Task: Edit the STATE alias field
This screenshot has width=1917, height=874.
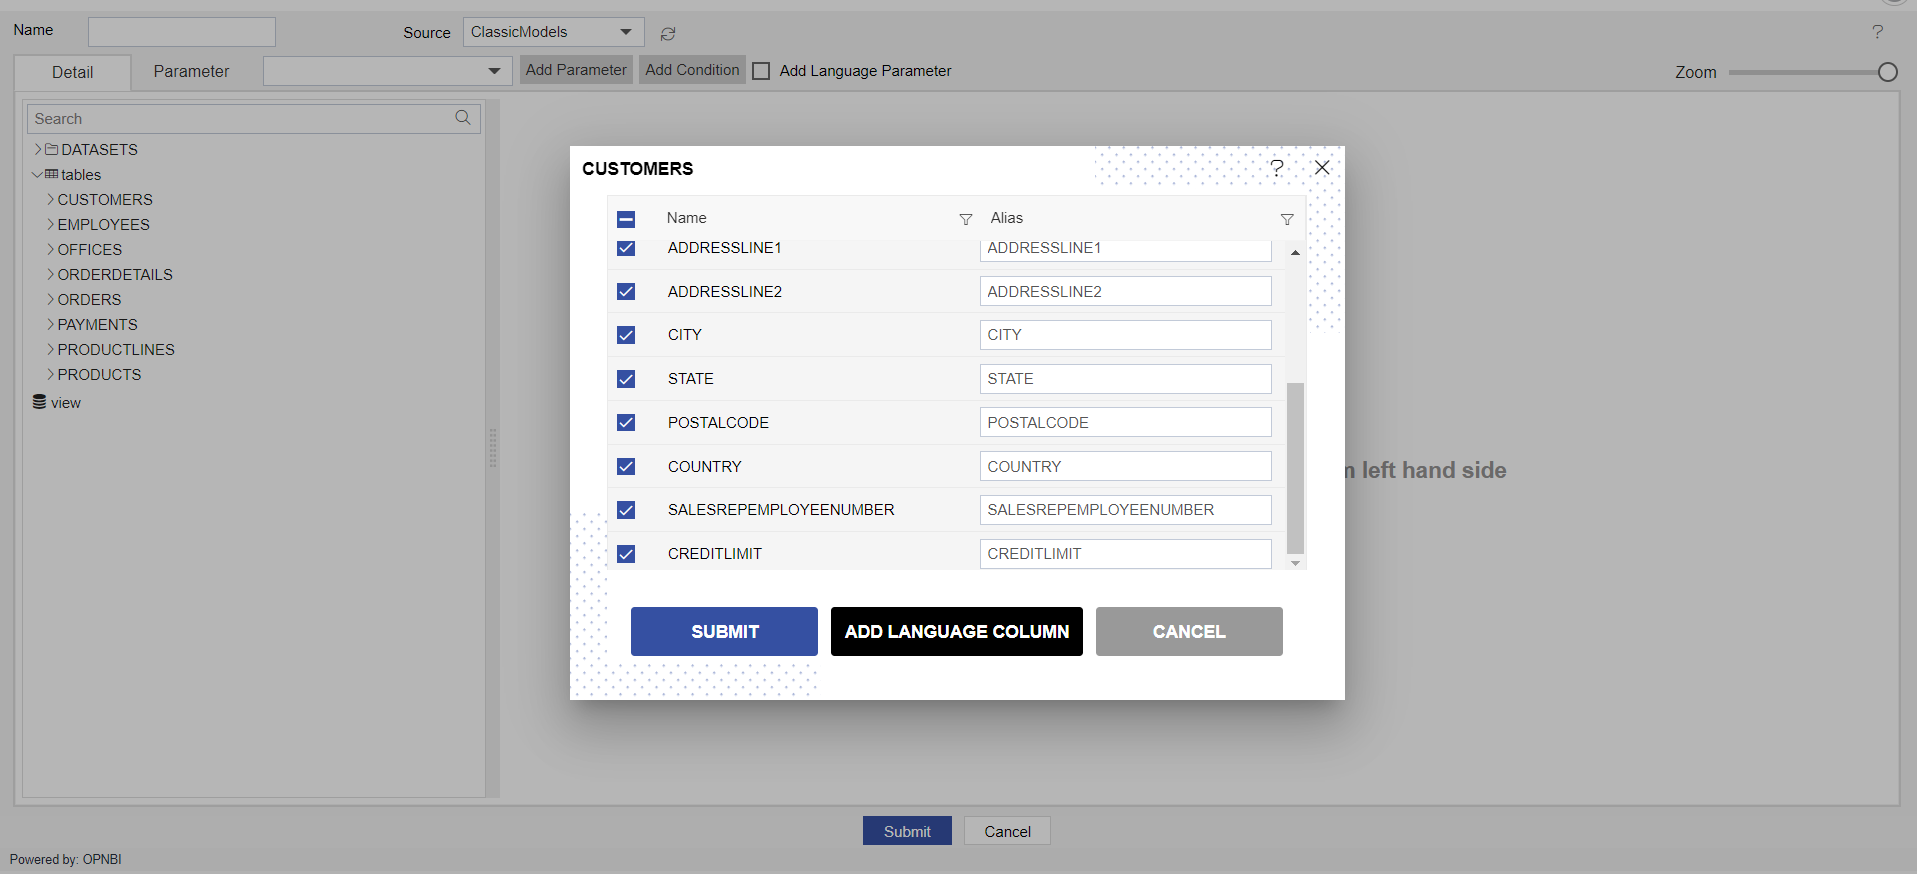Action: click(x=1125, y=379)
